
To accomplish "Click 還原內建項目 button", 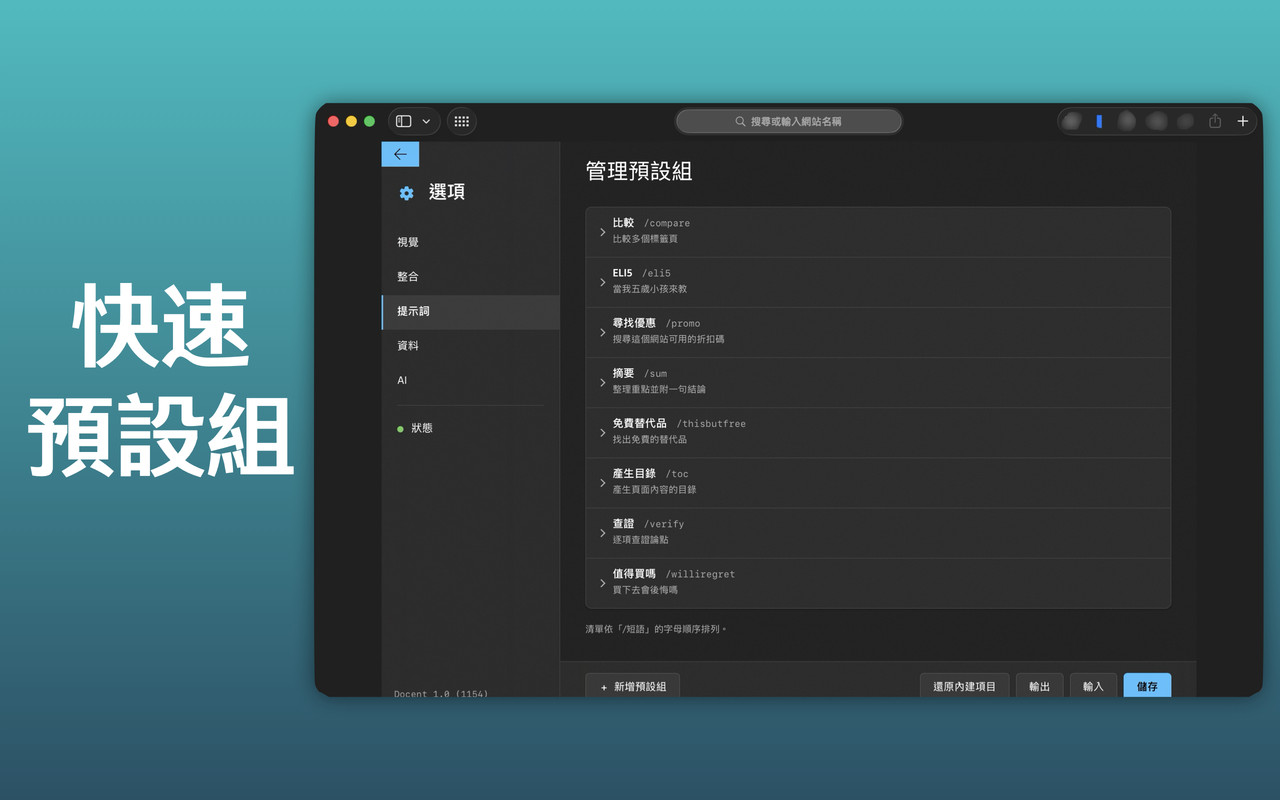I will point(964,686).
